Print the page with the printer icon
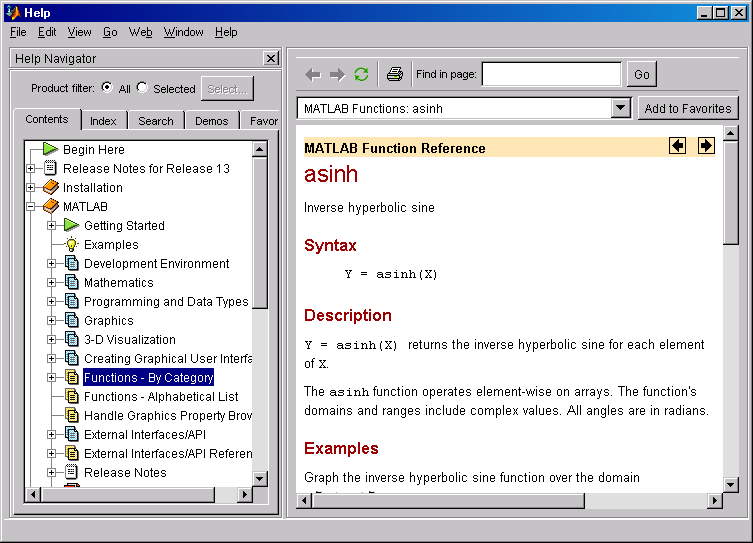Screen dimensions: 753x543 click(x=395, y=74)
